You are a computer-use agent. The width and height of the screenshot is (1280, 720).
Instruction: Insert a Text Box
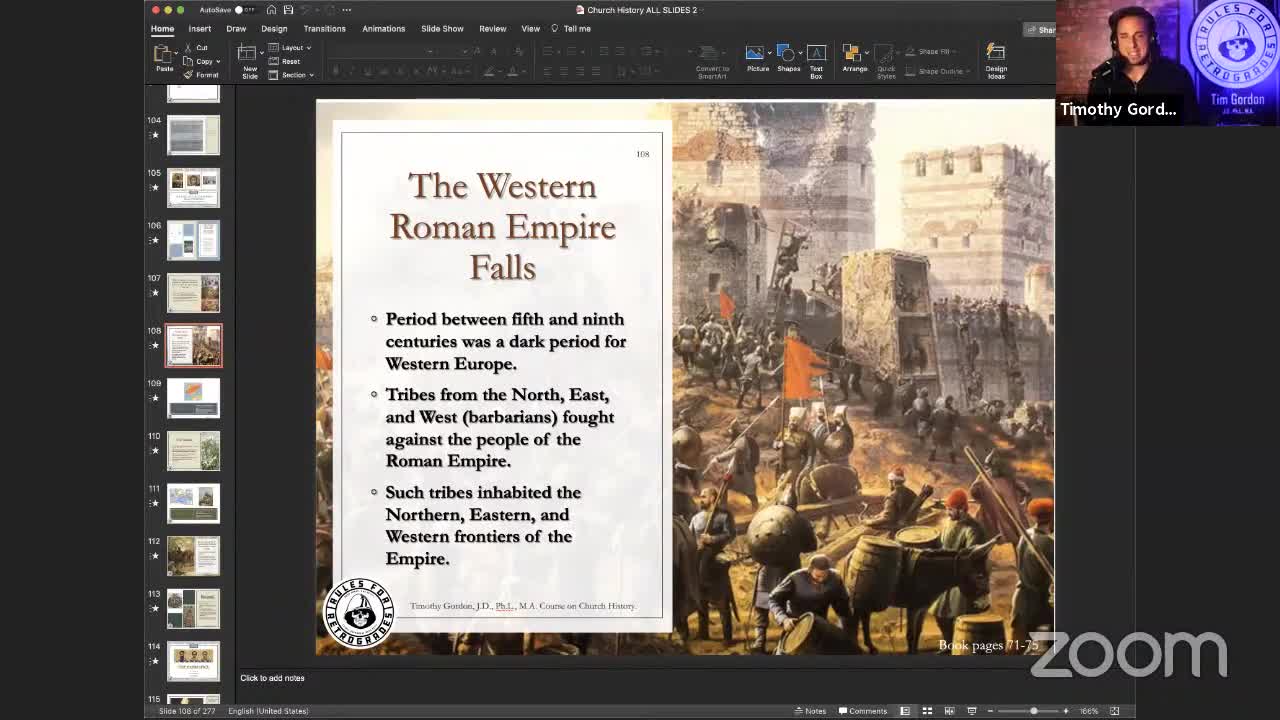coord(816,60)
